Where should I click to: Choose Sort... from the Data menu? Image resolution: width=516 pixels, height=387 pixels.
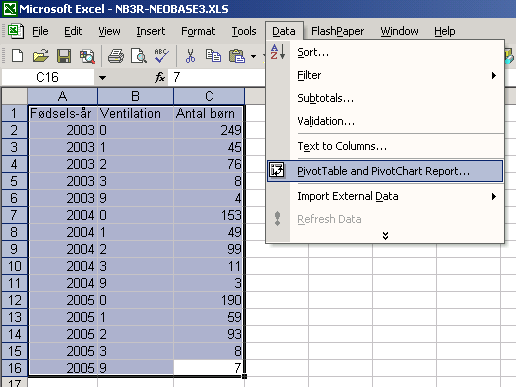coord(385,52)
